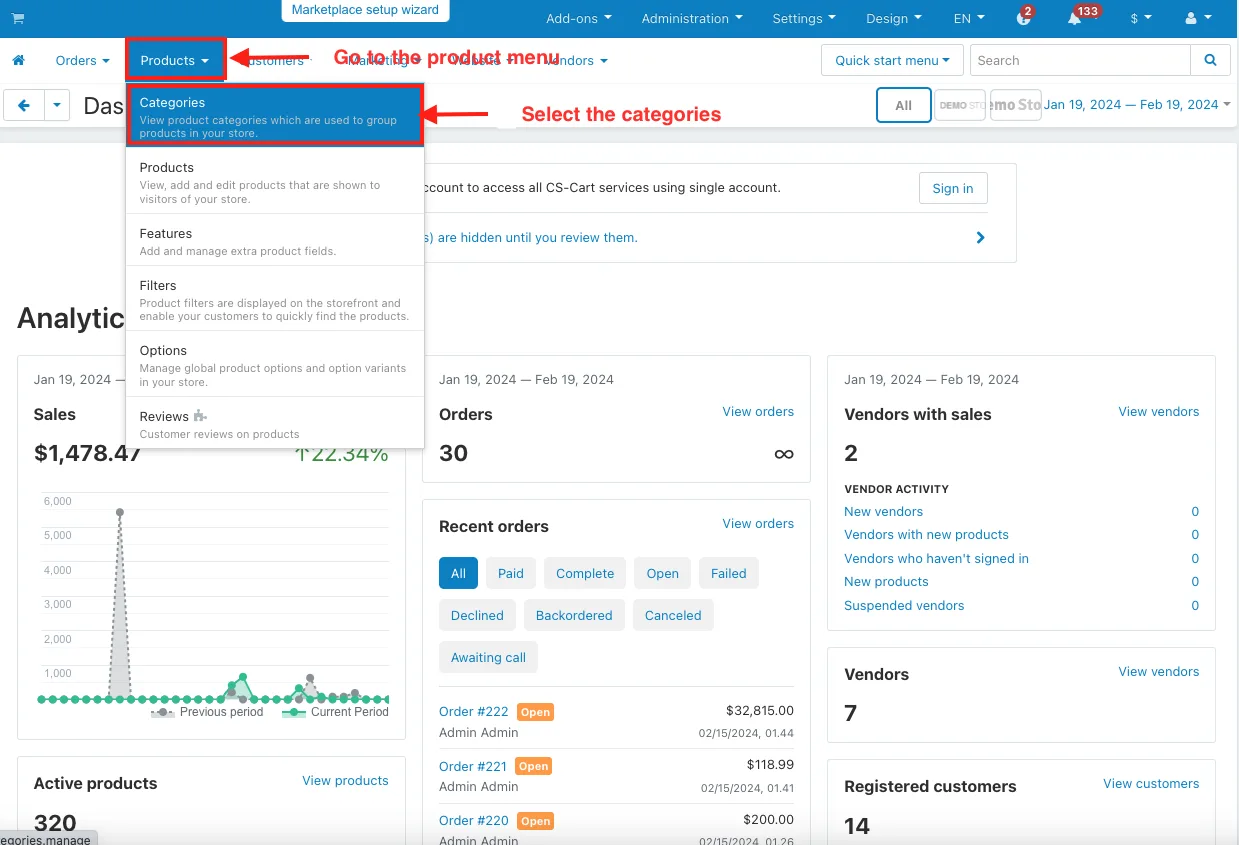Open New vendors link
1239x845 pixels.
click(x=883, y=511)
